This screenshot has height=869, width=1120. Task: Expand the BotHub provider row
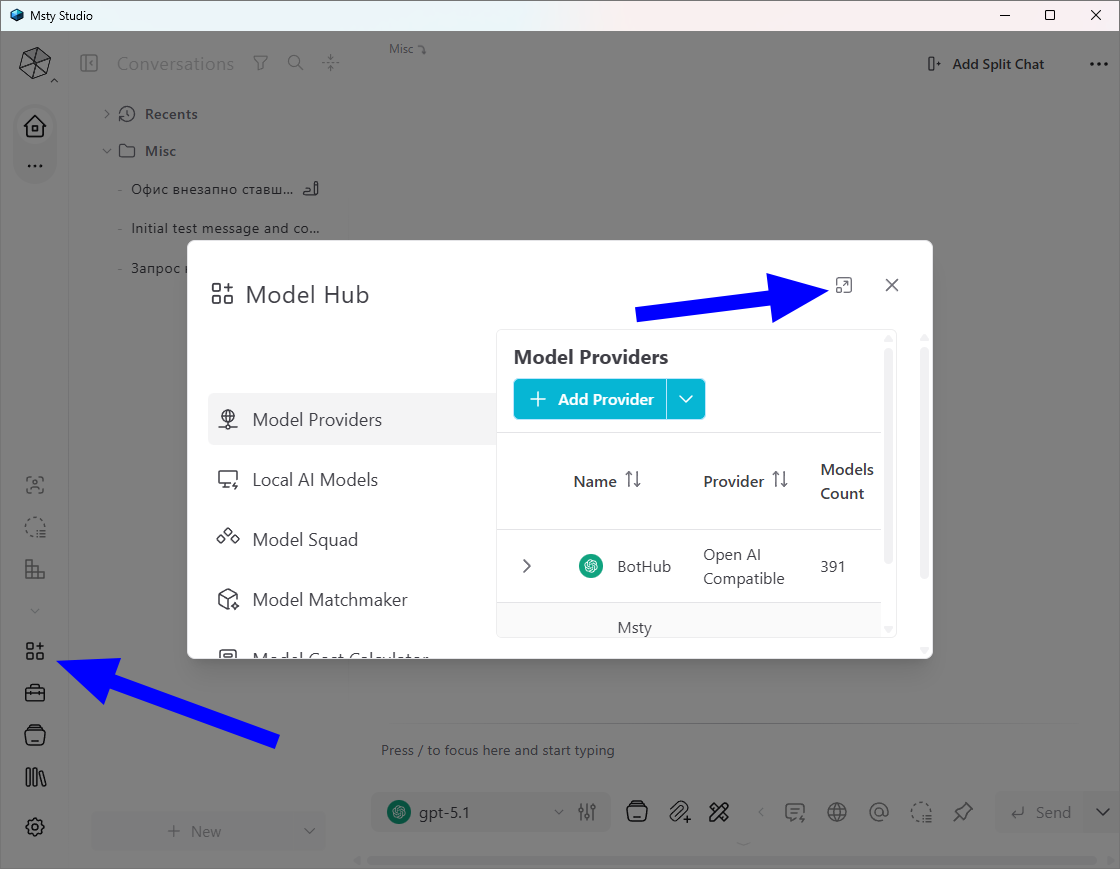(x=526, y=566)
